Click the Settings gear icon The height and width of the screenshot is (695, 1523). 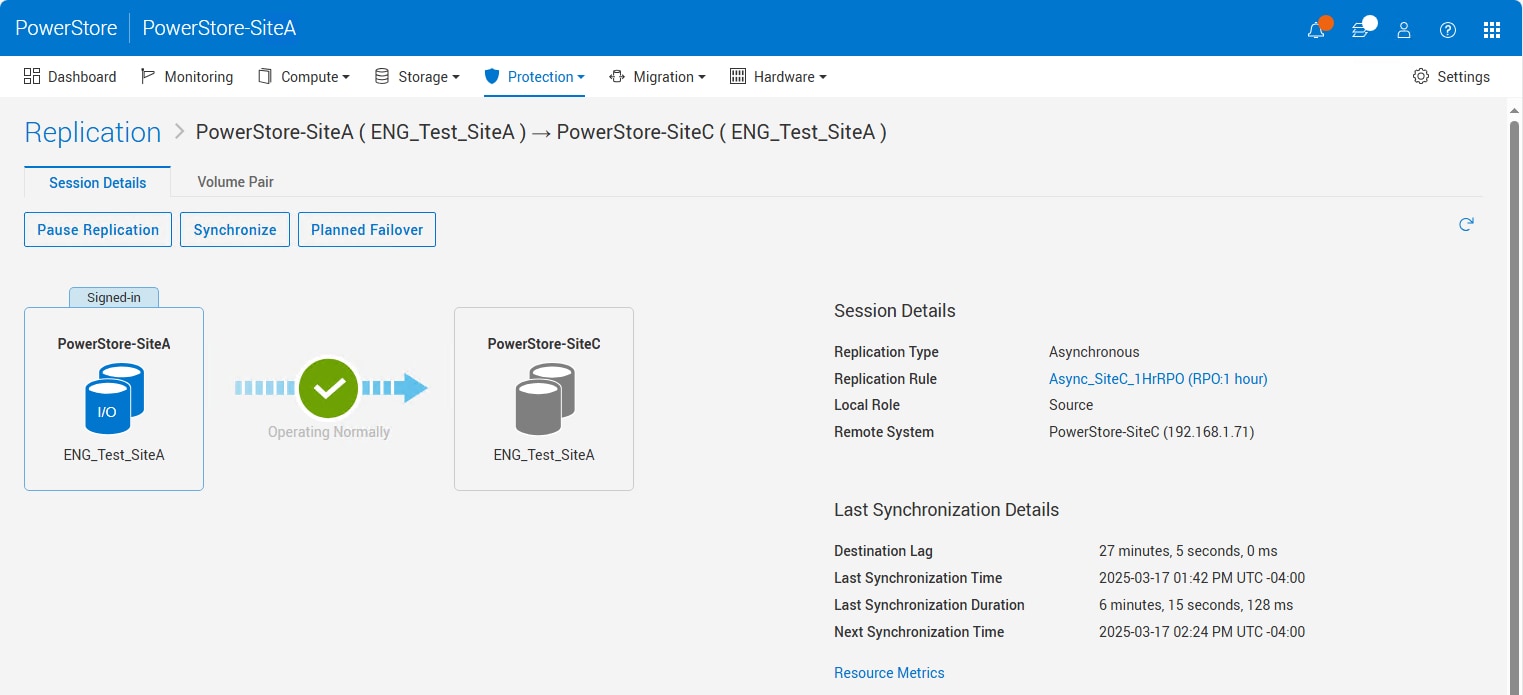coord(1421,76)
